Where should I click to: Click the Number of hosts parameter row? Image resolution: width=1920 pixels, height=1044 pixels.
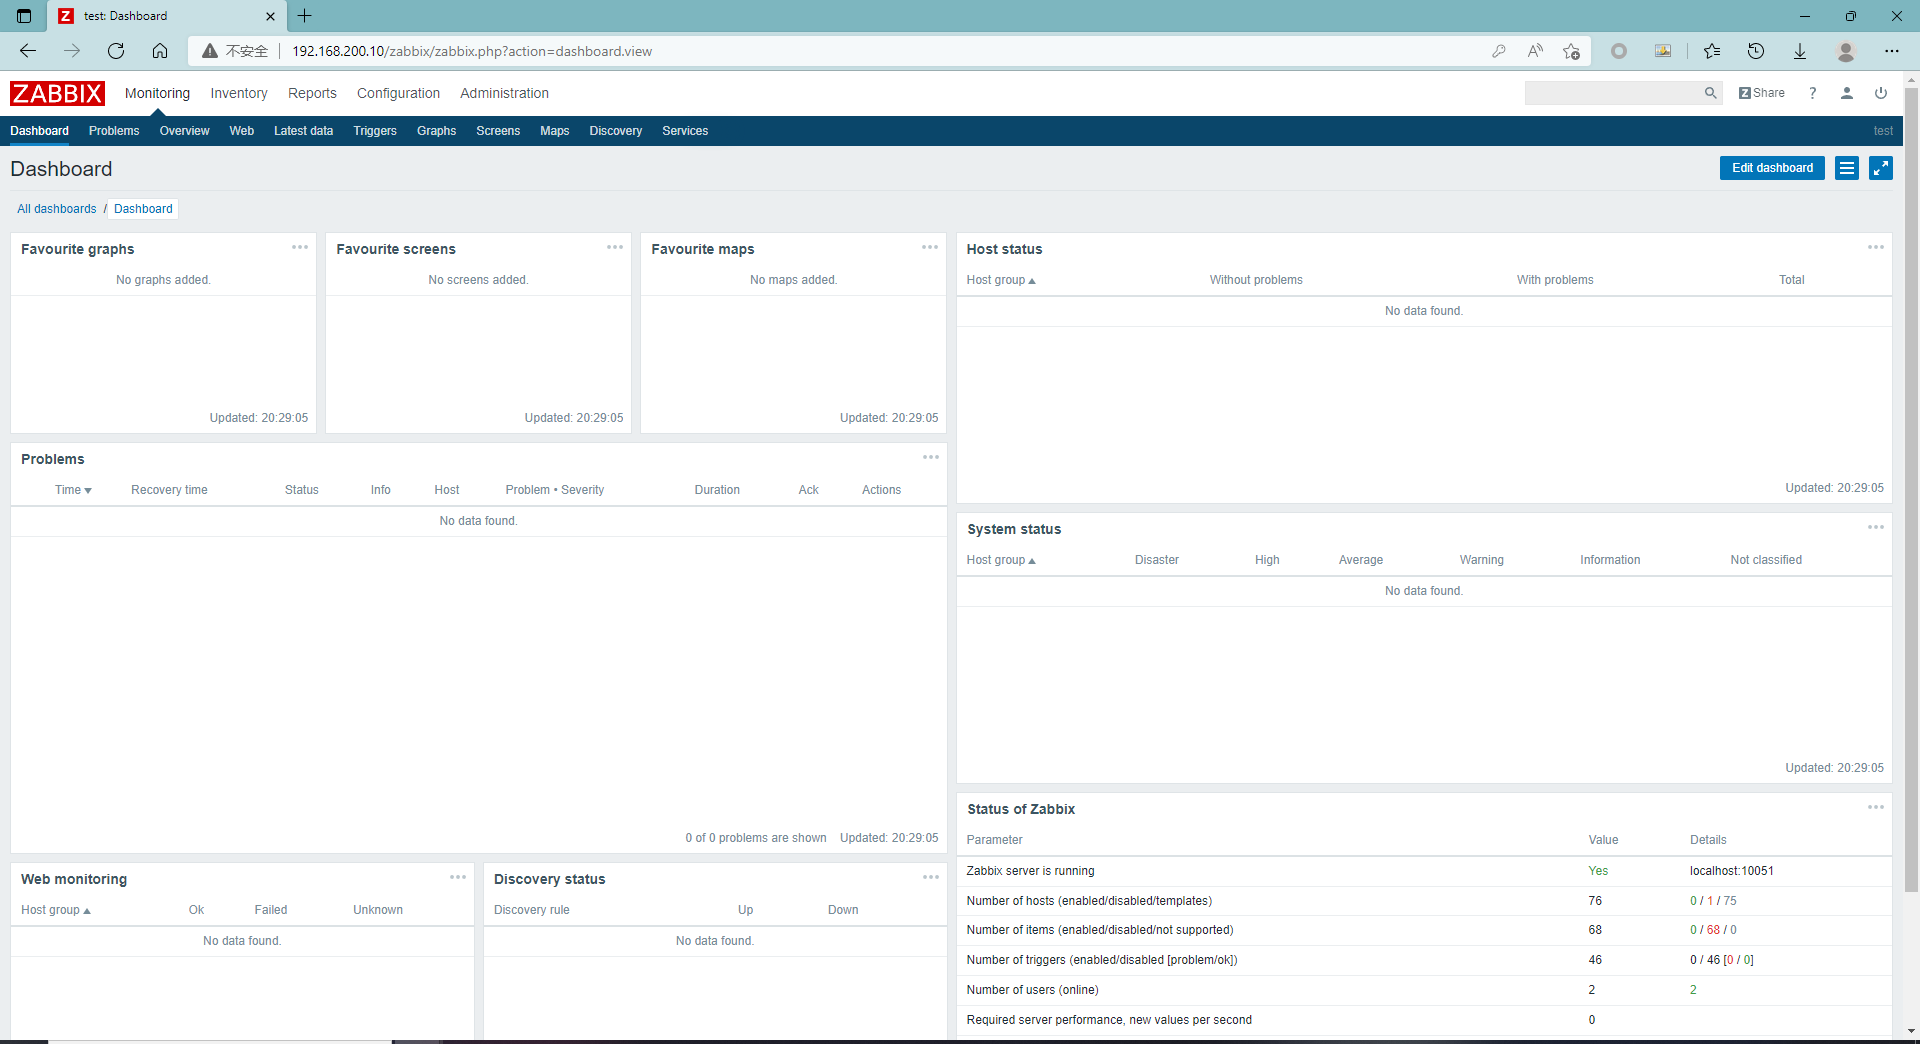pyautogui.click(x=1424, y=901)
